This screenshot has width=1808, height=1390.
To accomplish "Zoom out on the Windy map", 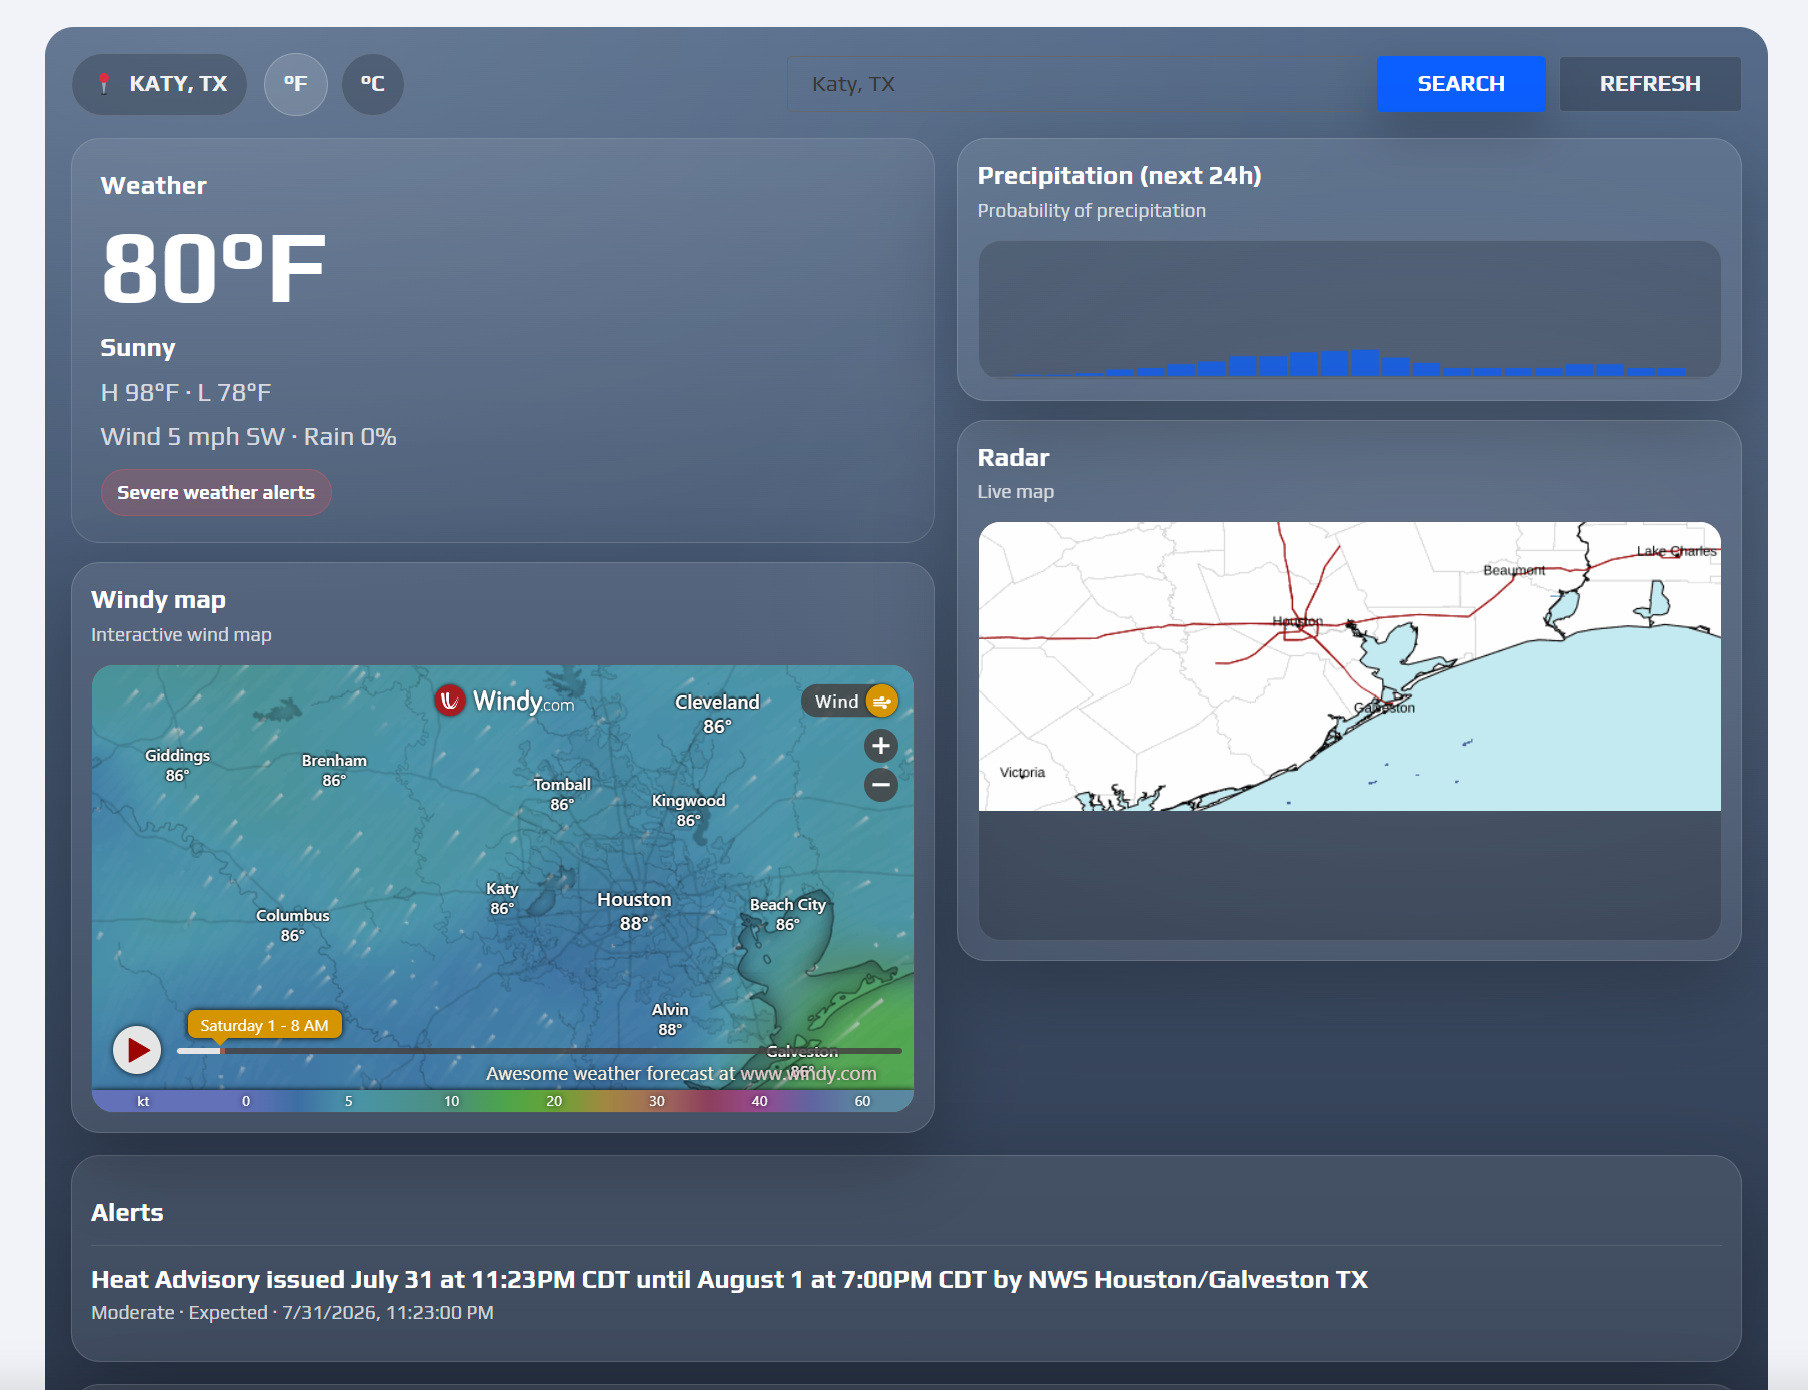I will (x=881, y=785).
